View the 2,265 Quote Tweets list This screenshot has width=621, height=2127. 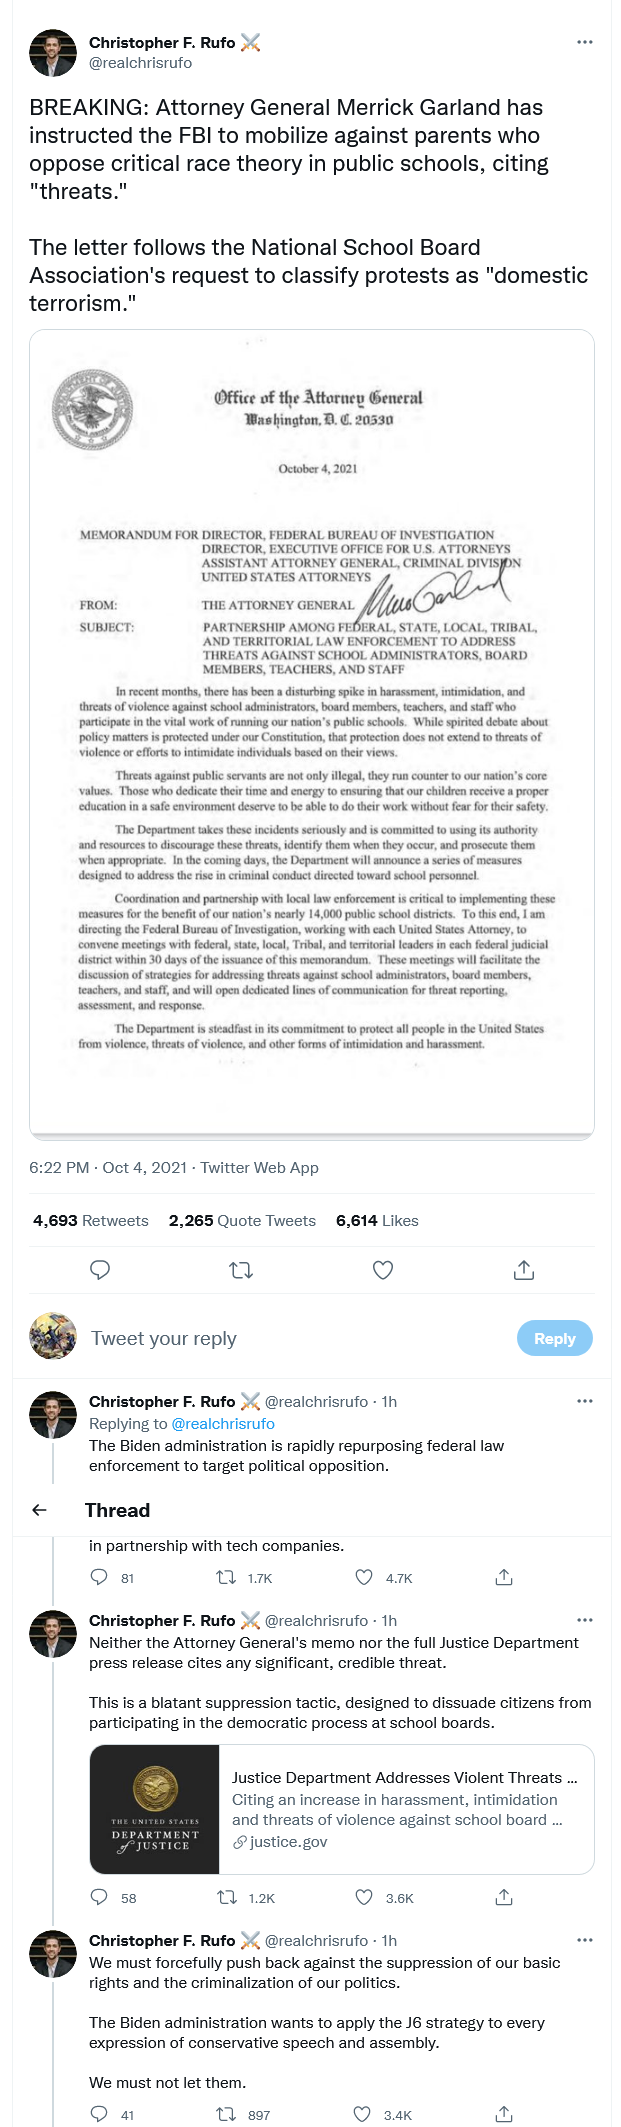pos(242,1220)
